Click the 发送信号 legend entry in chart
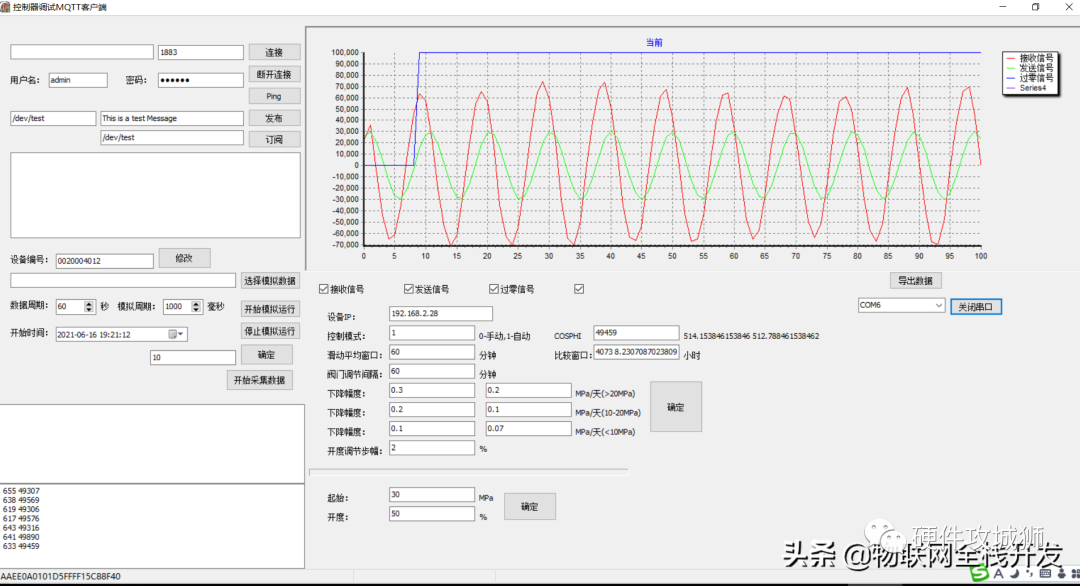Screen dimensions: 1080x586 point(1030,68)
